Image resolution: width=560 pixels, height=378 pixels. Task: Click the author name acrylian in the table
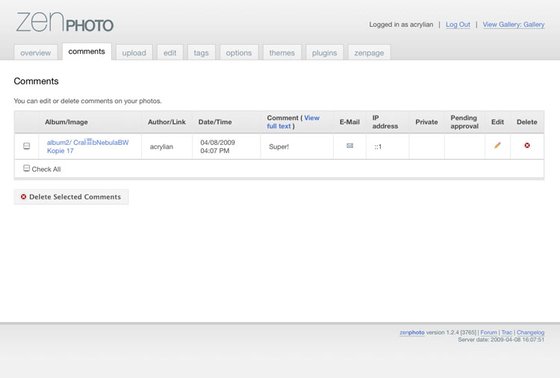(x=161, y=146)
